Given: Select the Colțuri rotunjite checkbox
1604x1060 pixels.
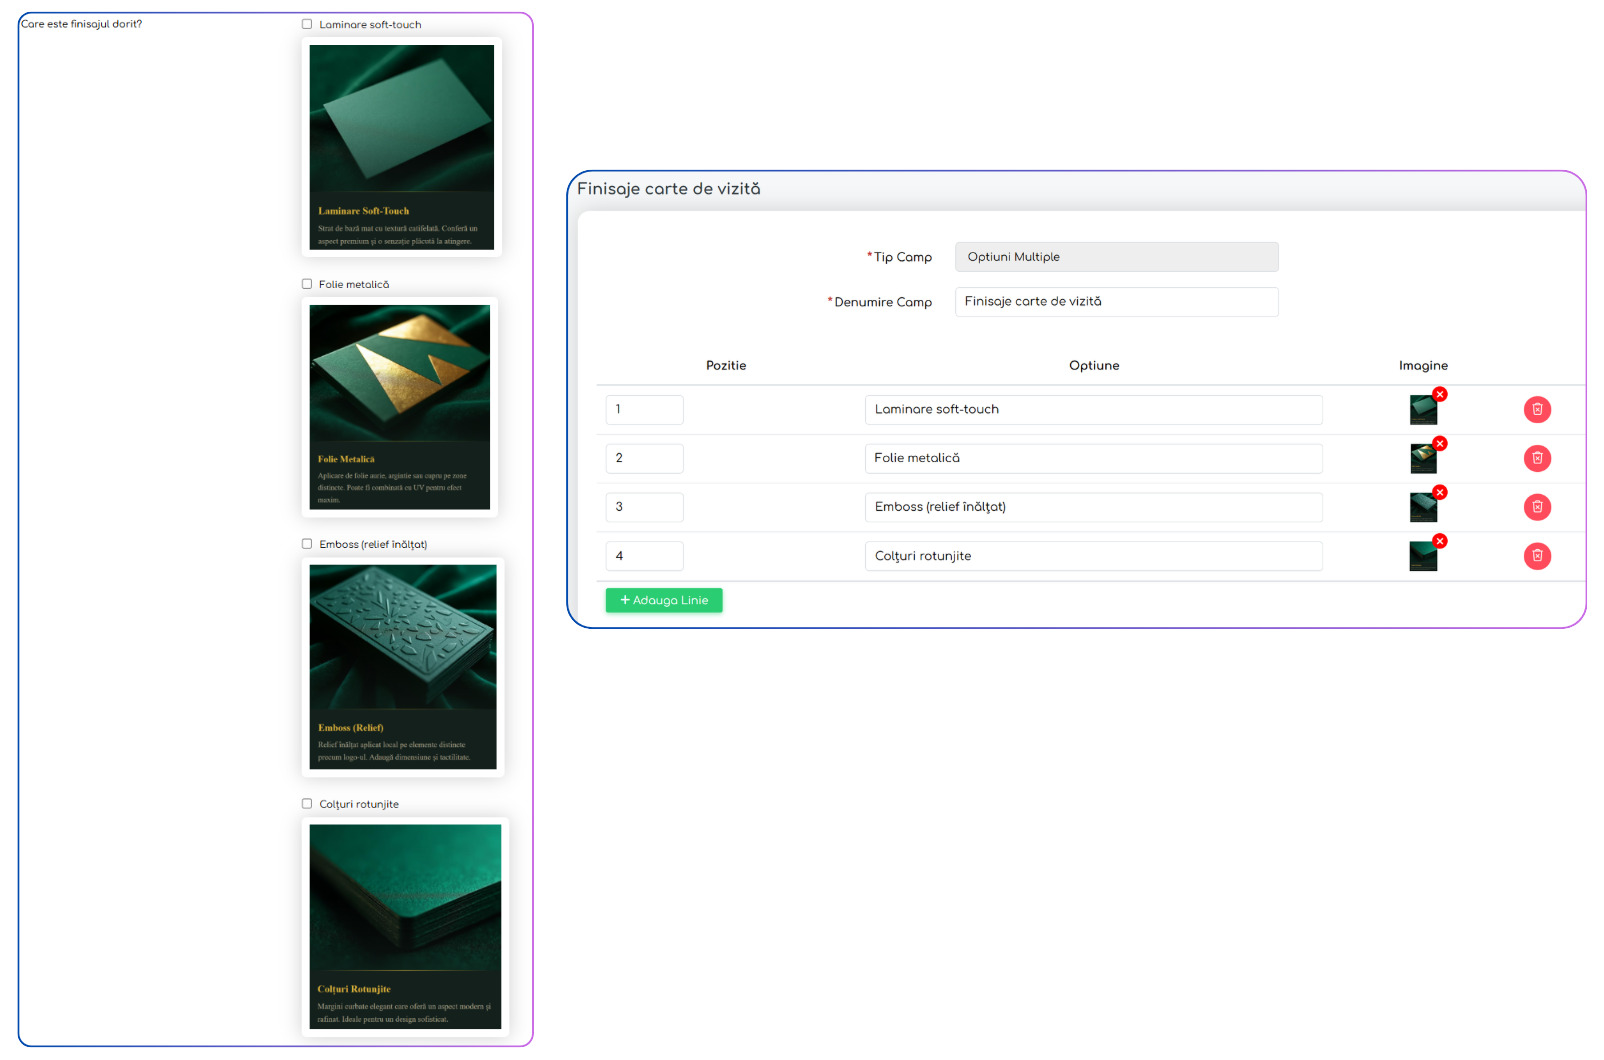Looking at the screenshot, I should point(307,804).
